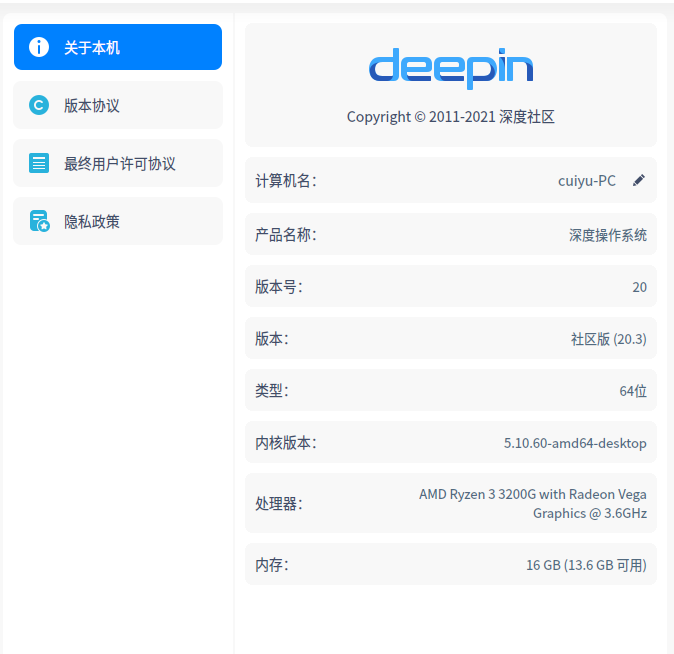Click version number value 20
This screenshot has height=654, width=674.
[x=640, y=287]
